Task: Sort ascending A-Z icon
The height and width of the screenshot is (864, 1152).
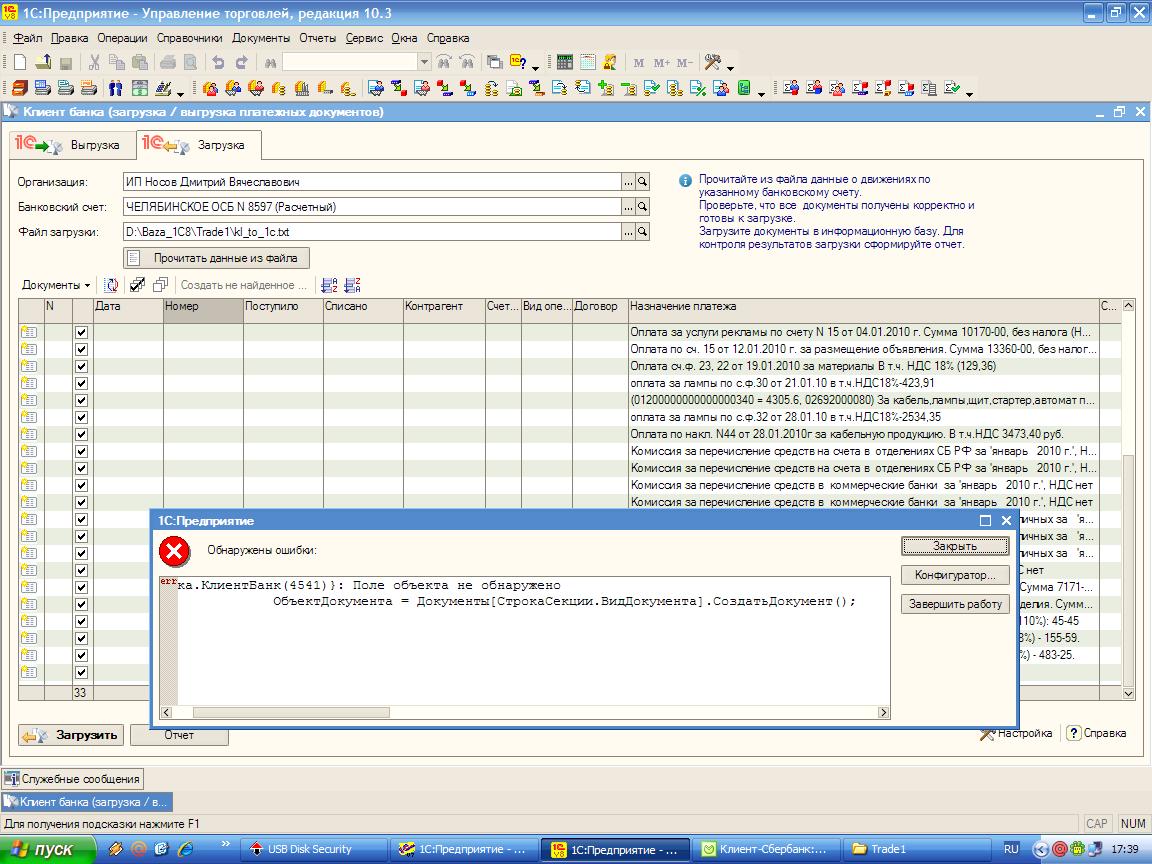Action: pyautogui.click(x=330, y=285)
